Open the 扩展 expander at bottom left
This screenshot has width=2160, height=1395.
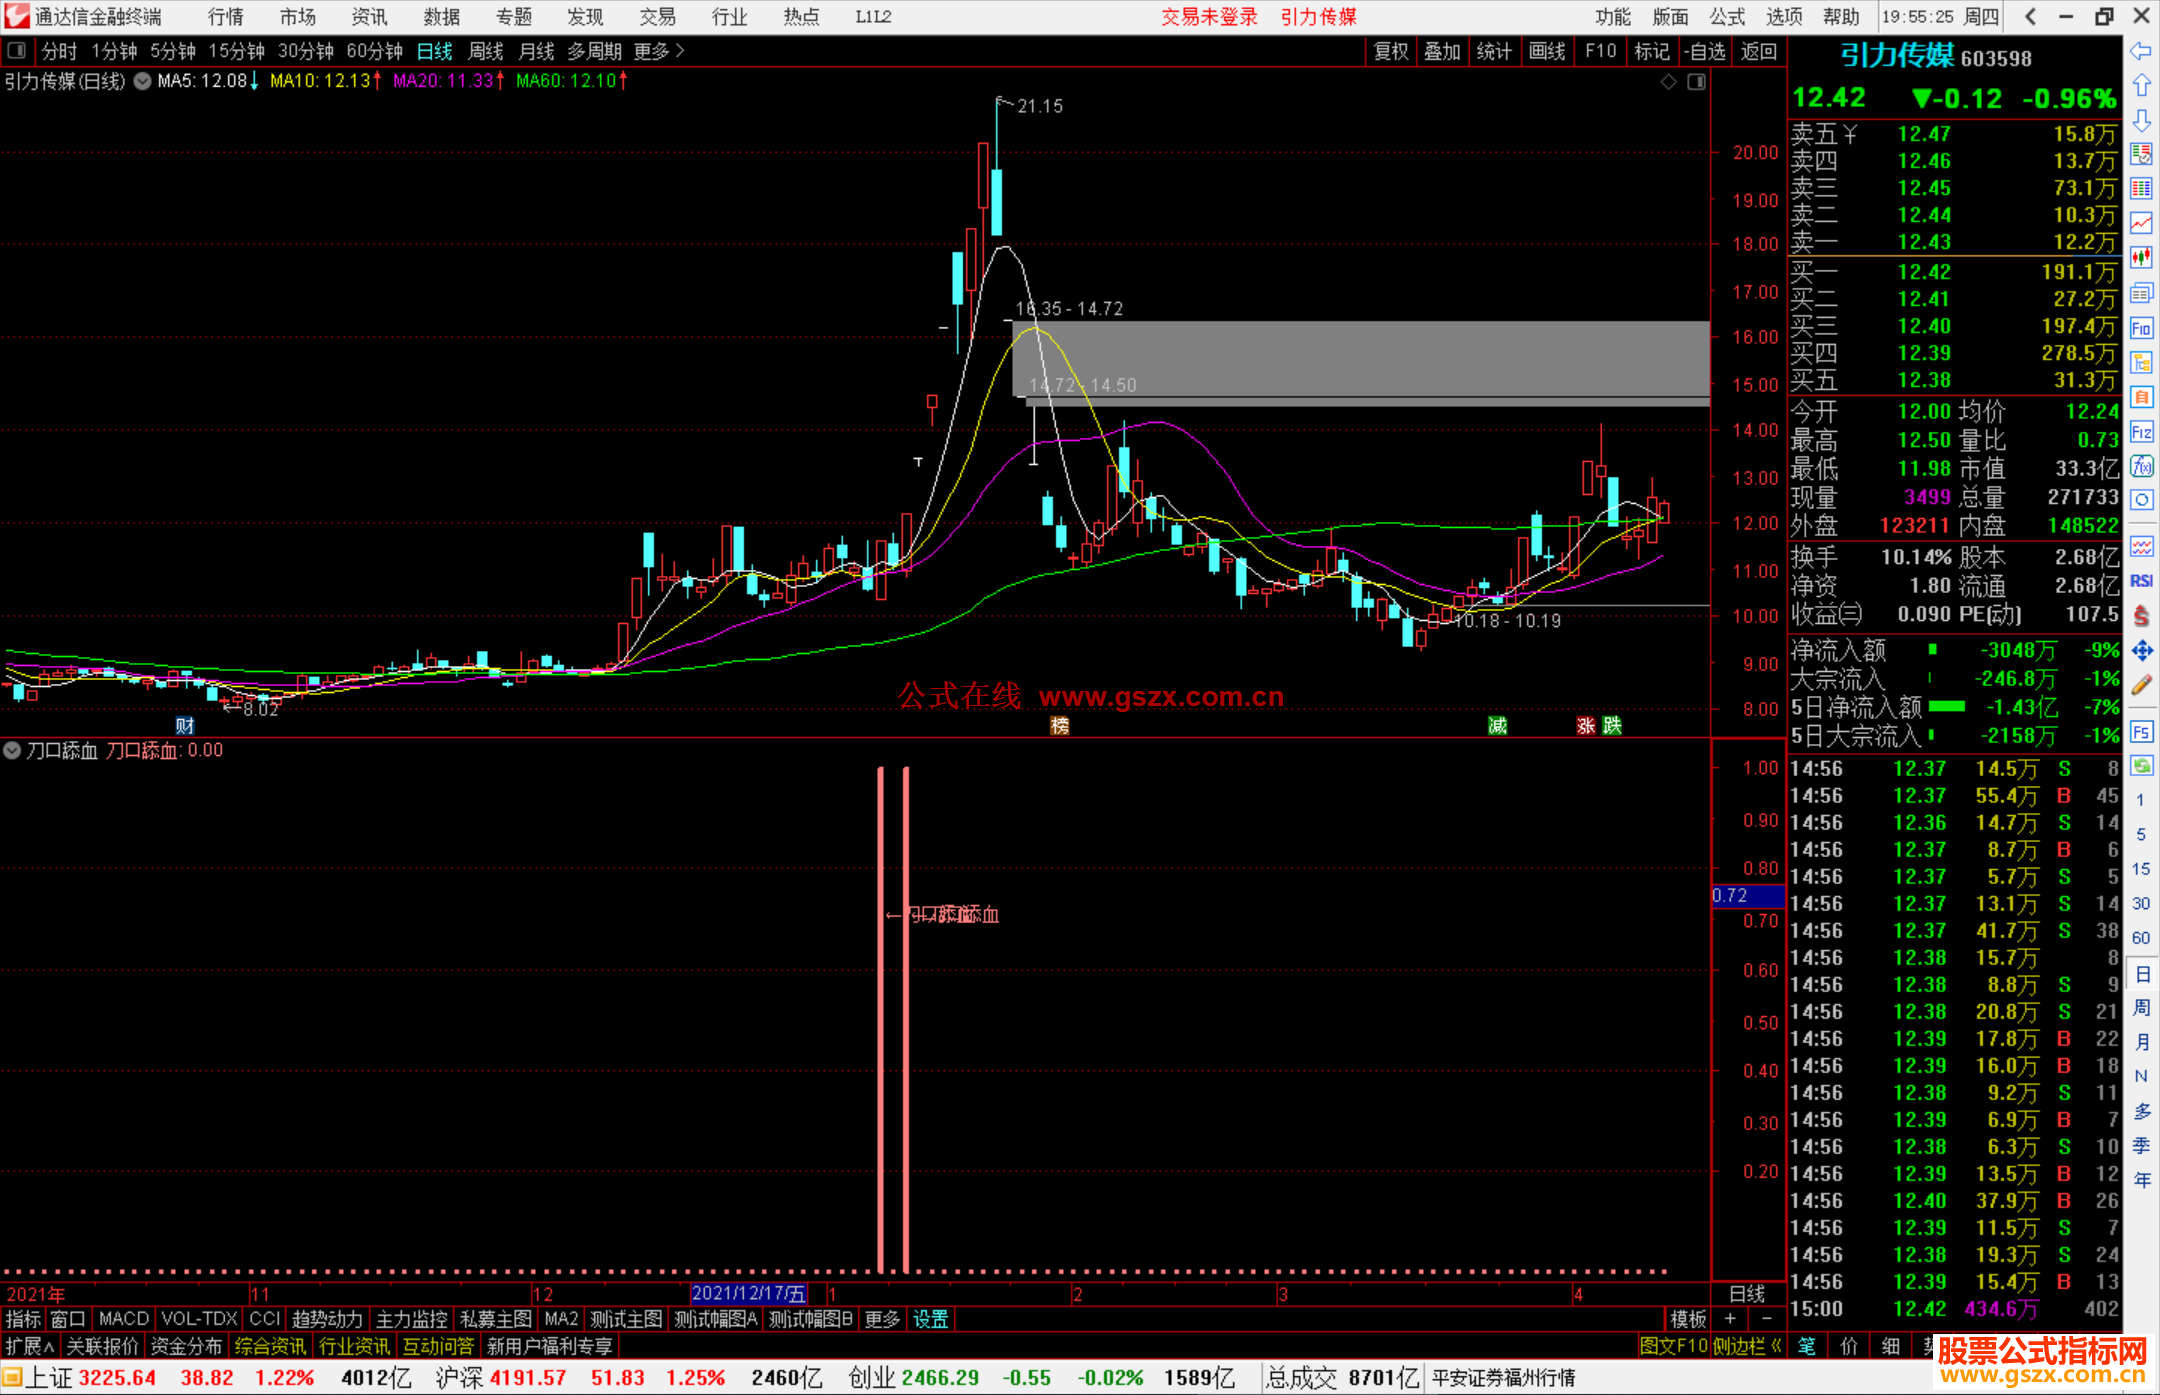point(29,1346)
